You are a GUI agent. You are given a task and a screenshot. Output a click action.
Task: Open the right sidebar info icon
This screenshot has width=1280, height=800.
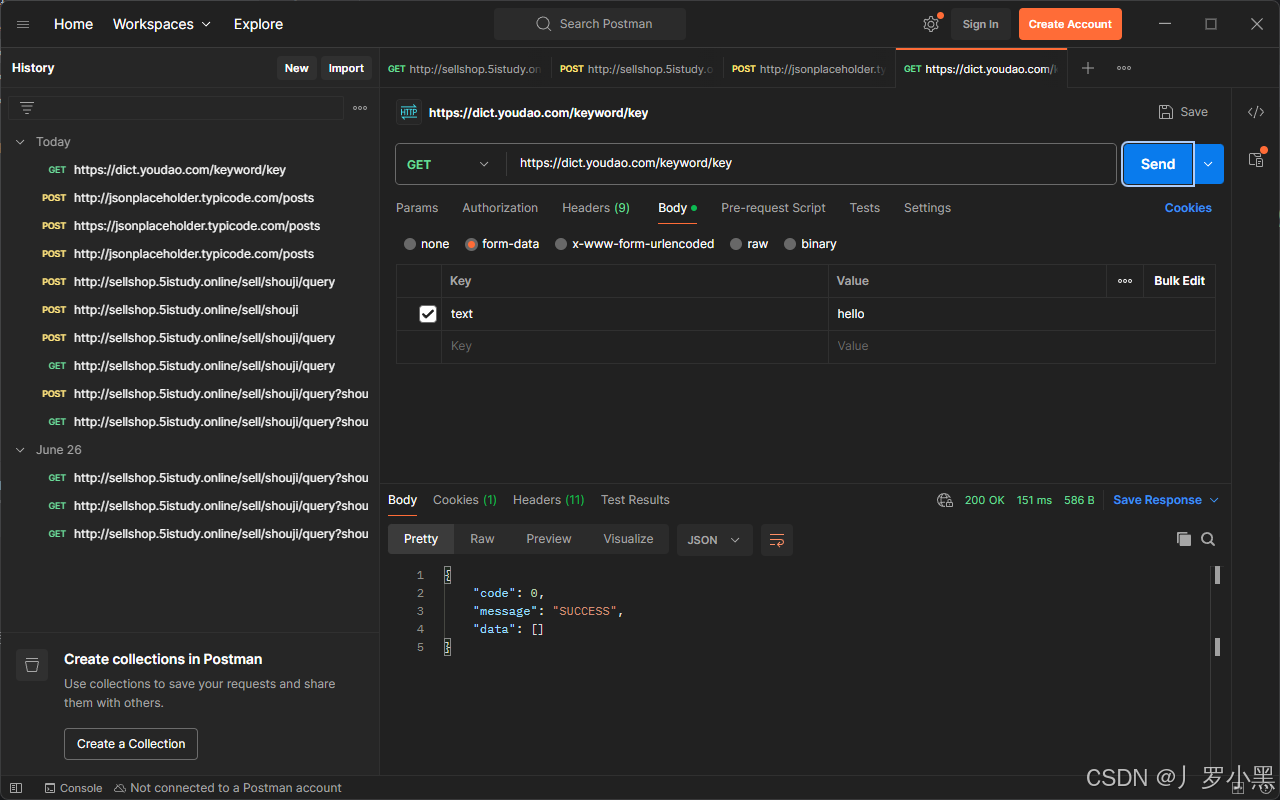1256,159
